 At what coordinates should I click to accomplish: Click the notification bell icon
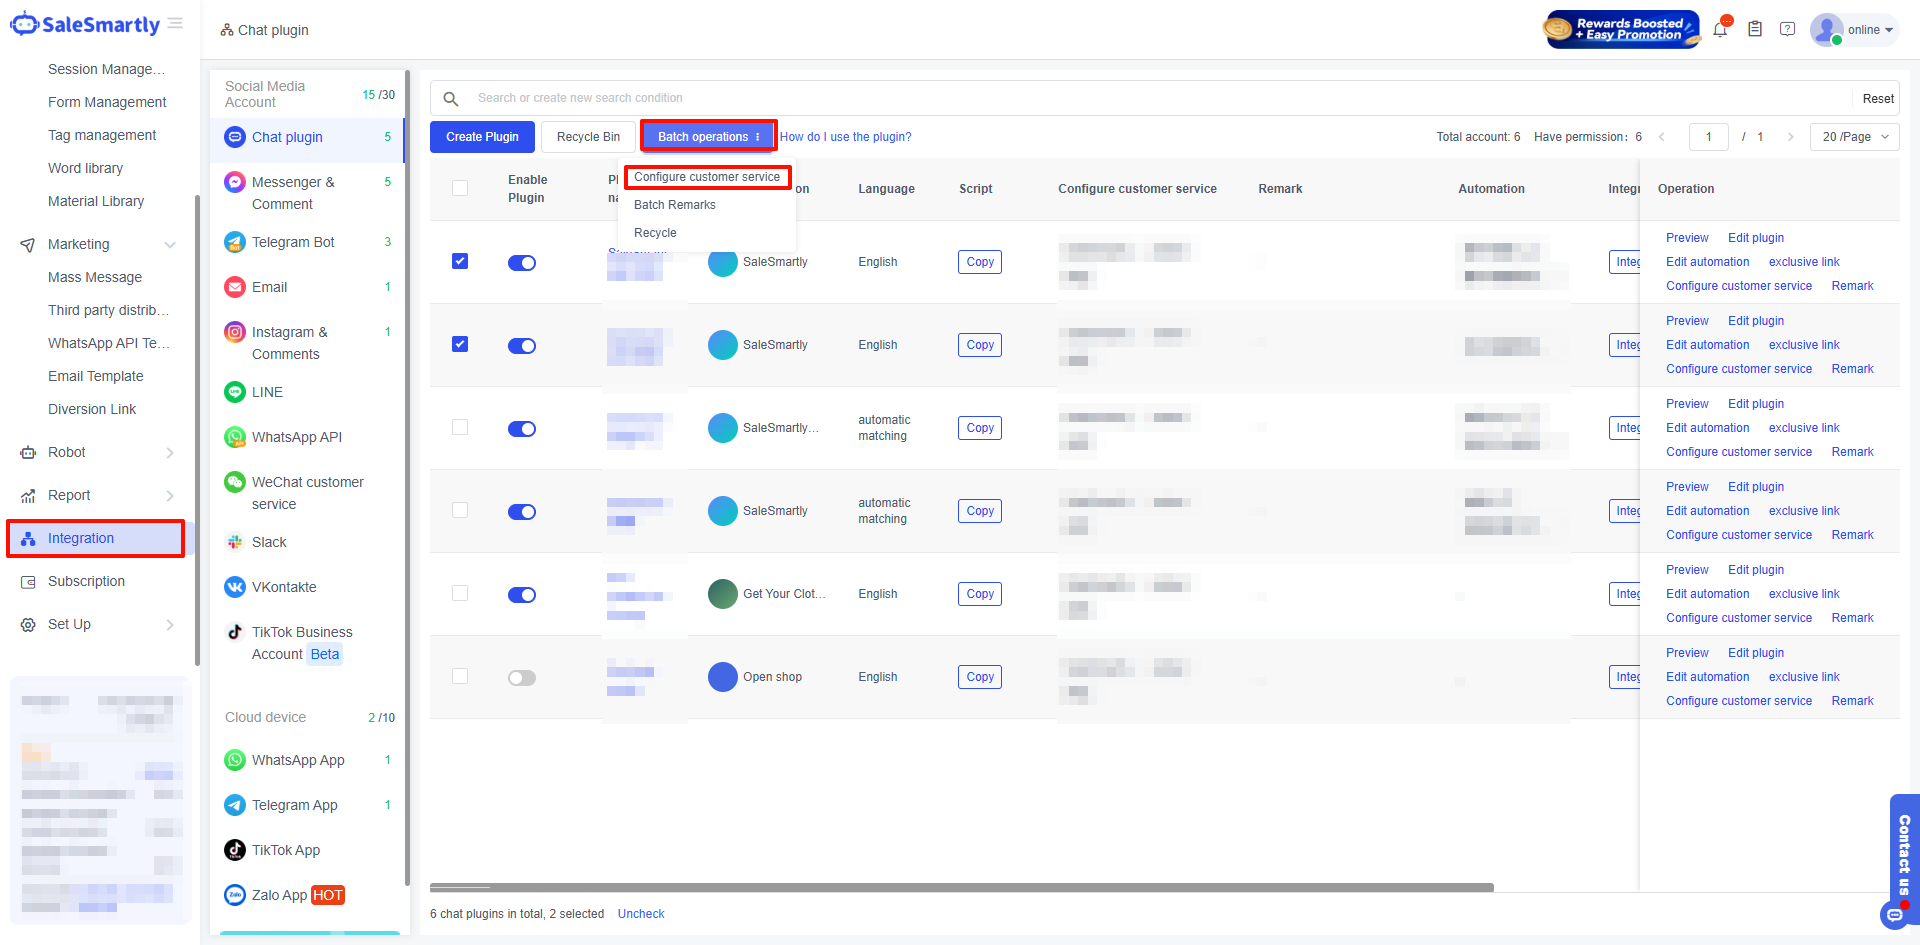(1720, 30)
